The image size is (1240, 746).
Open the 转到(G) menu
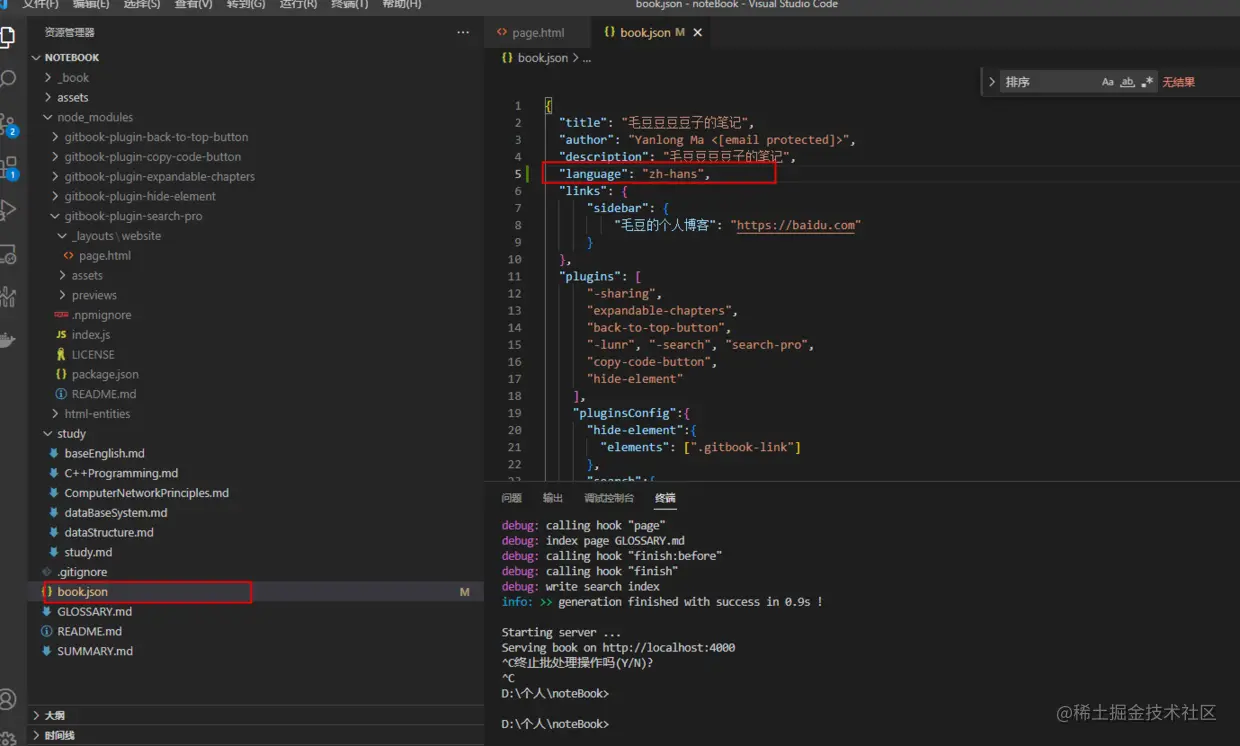(x=246, y=4)
